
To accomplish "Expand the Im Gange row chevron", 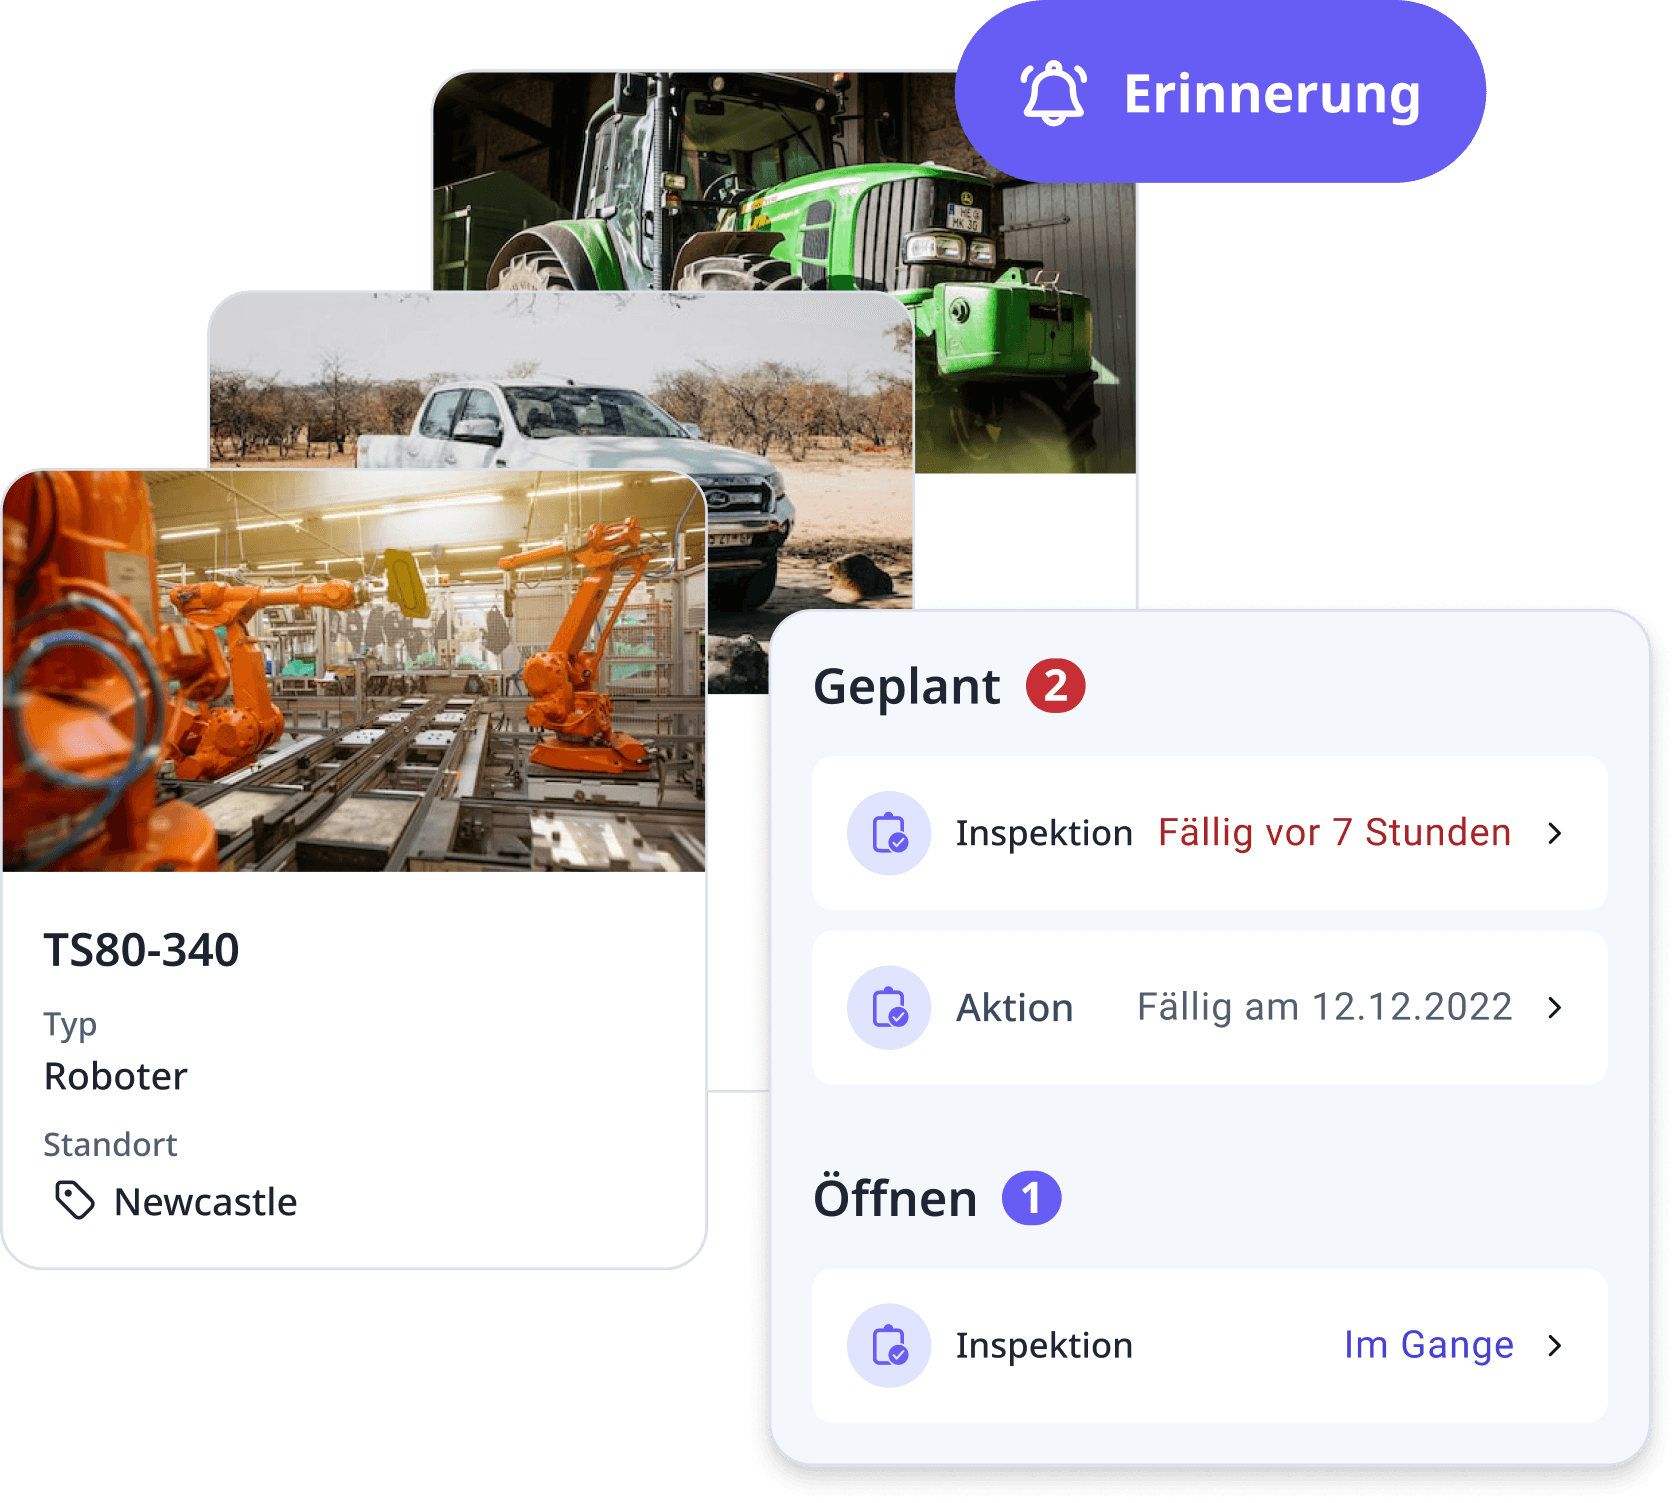I will point(1554,1345).
